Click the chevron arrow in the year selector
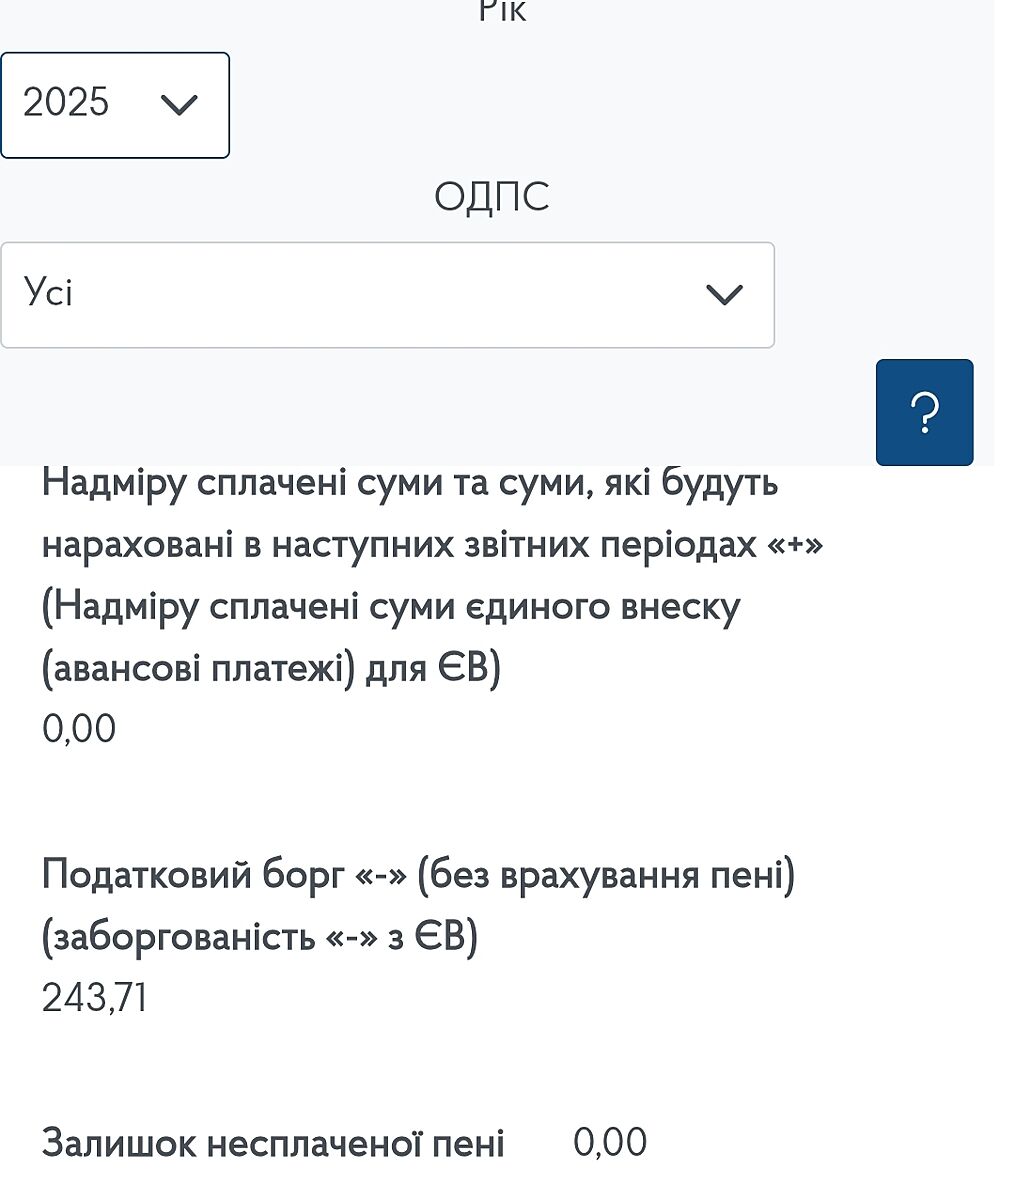Screen dimensions: 1015x1200 180,104
